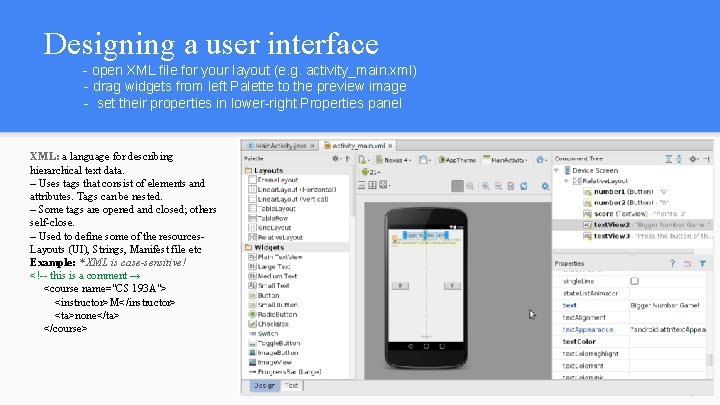
Task: Select CheckBox widget in Palette
Action: click(269, 324)
